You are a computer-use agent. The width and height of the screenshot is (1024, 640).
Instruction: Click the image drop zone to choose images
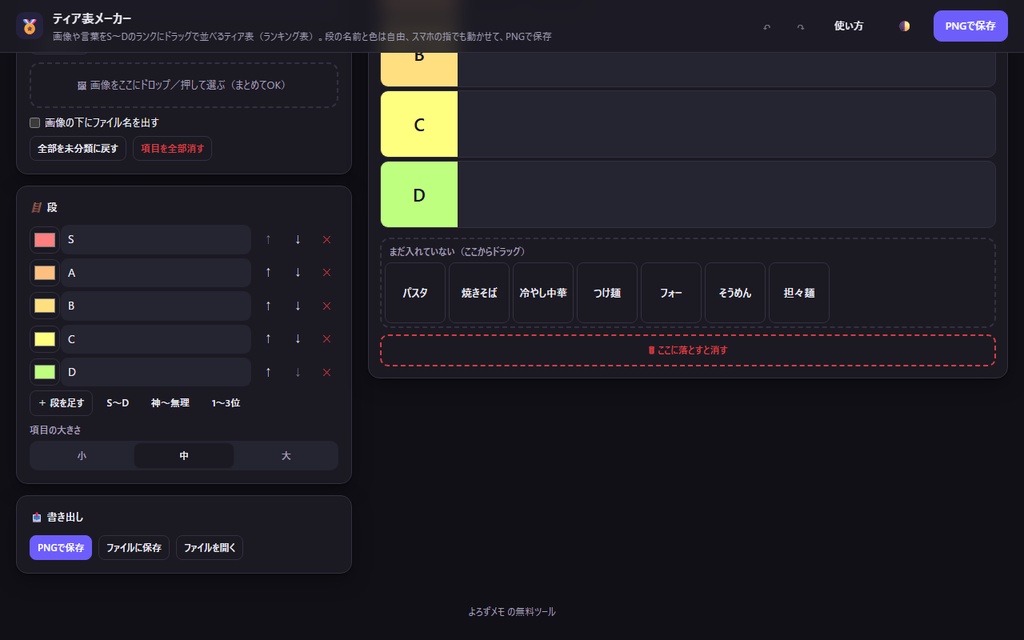click(x=184, y=85)
